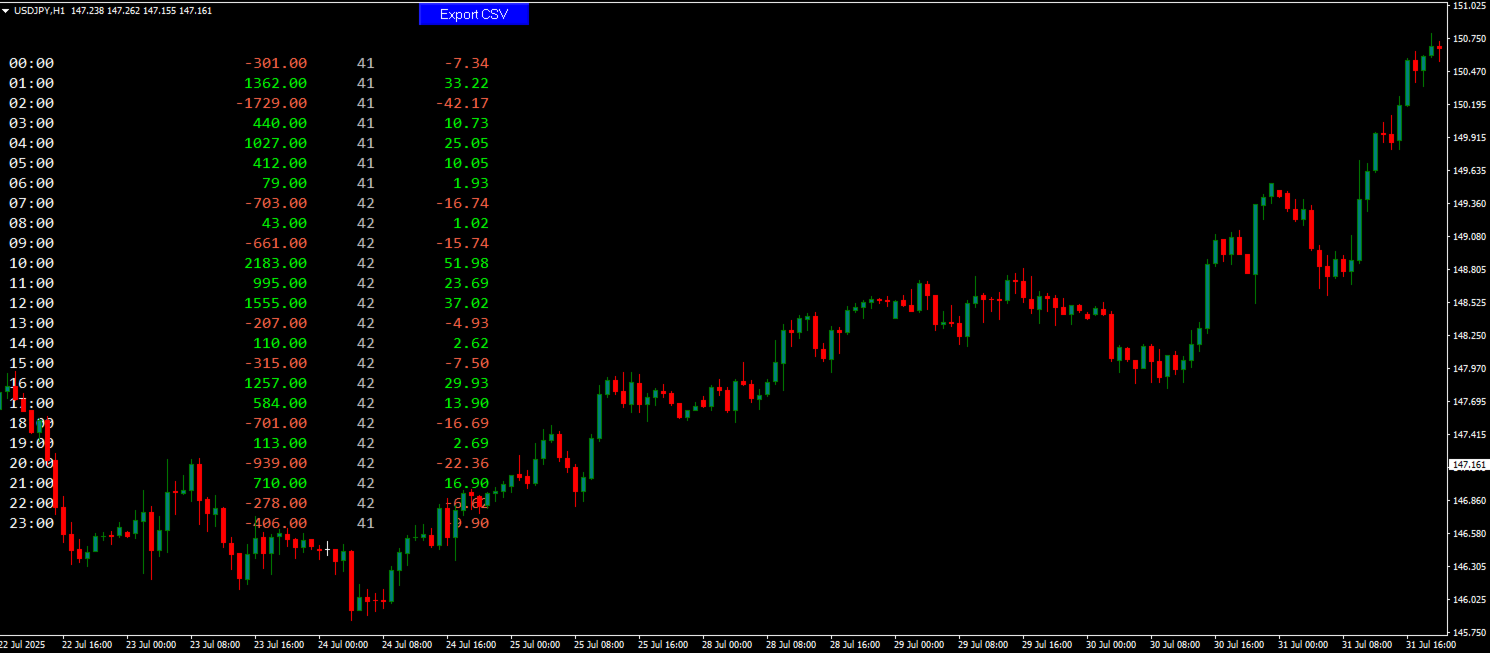Screen dimensions: 1490x653
Task: Click the value -315.00 in the 15:00 row
Action: coord(276,363)
